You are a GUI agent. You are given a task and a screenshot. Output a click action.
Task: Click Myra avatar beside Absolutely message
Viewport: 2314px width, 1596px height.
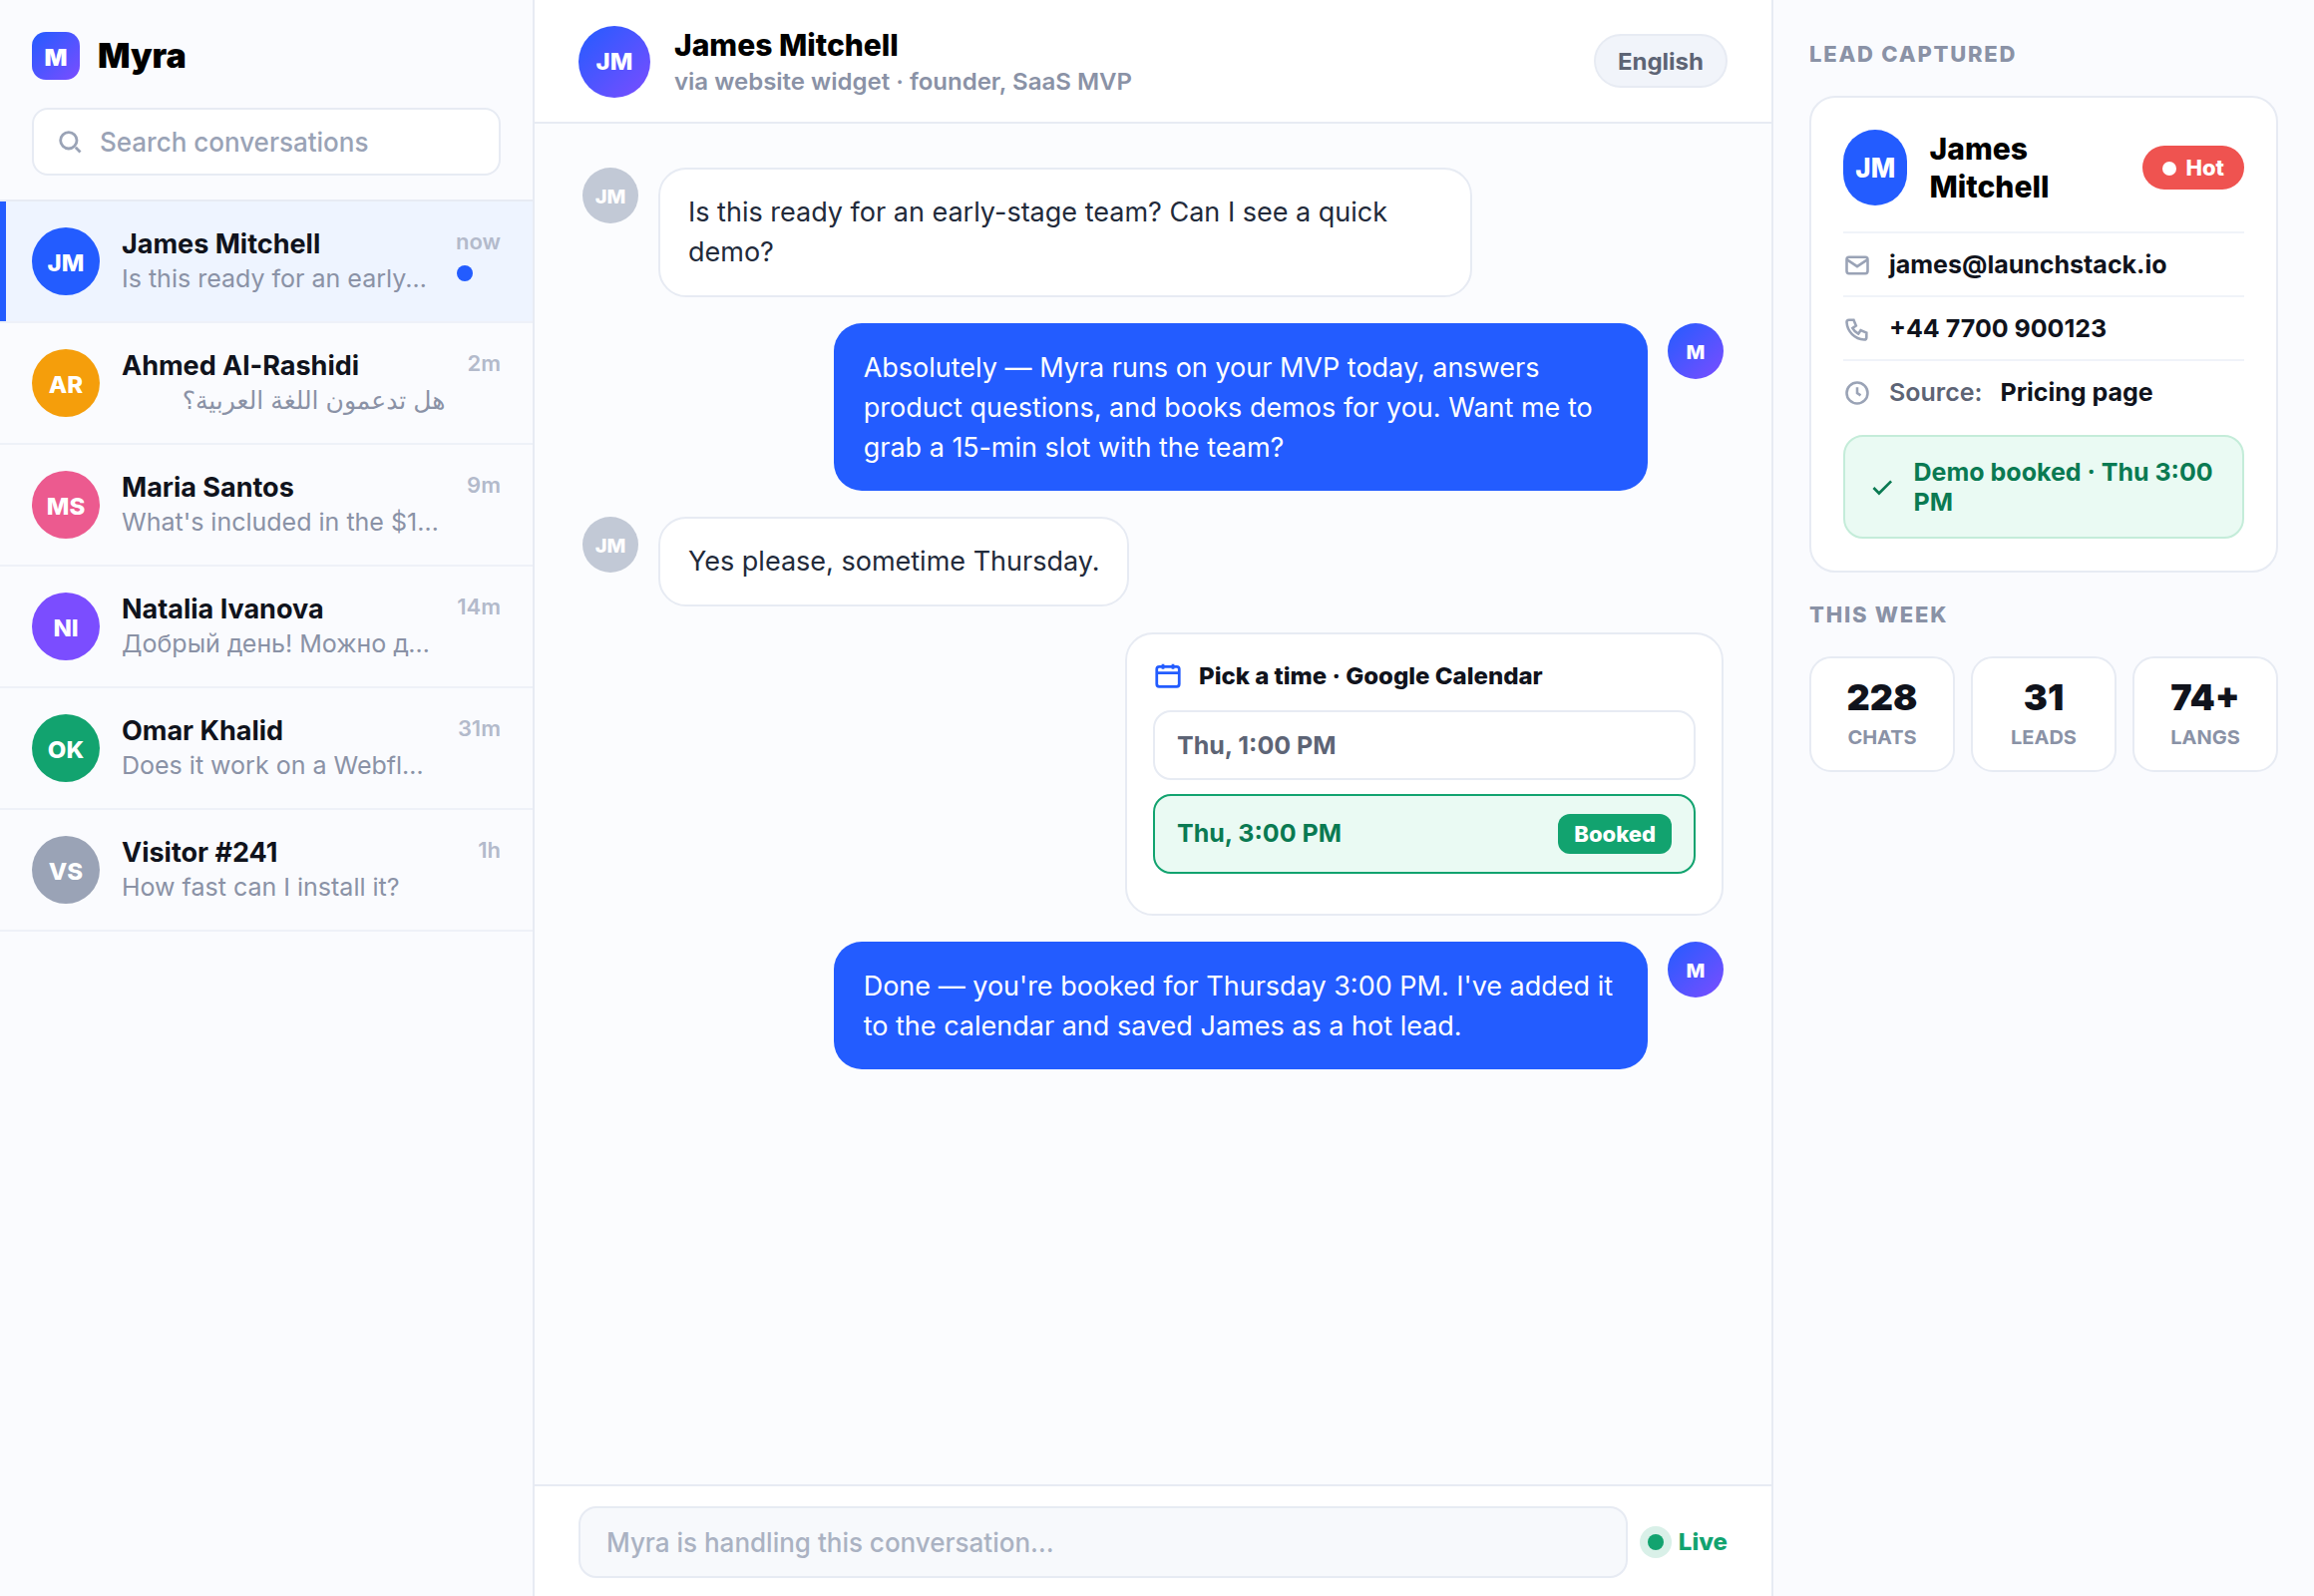click(x=1695, y=351)
